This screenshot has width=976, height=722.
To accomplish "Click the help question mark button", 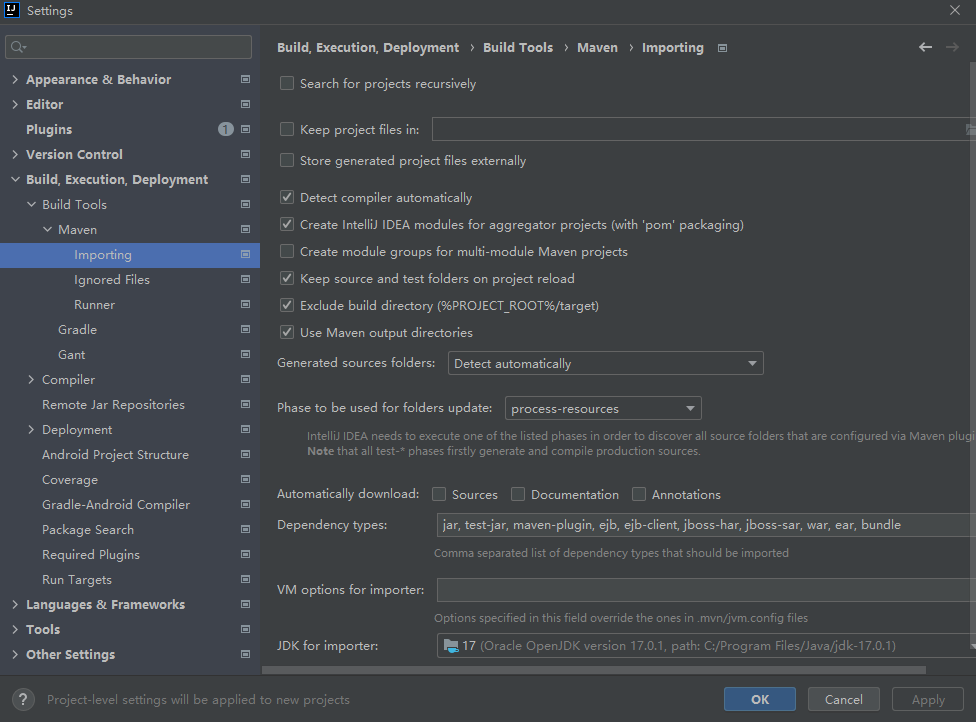I will [x=23, y=699].
